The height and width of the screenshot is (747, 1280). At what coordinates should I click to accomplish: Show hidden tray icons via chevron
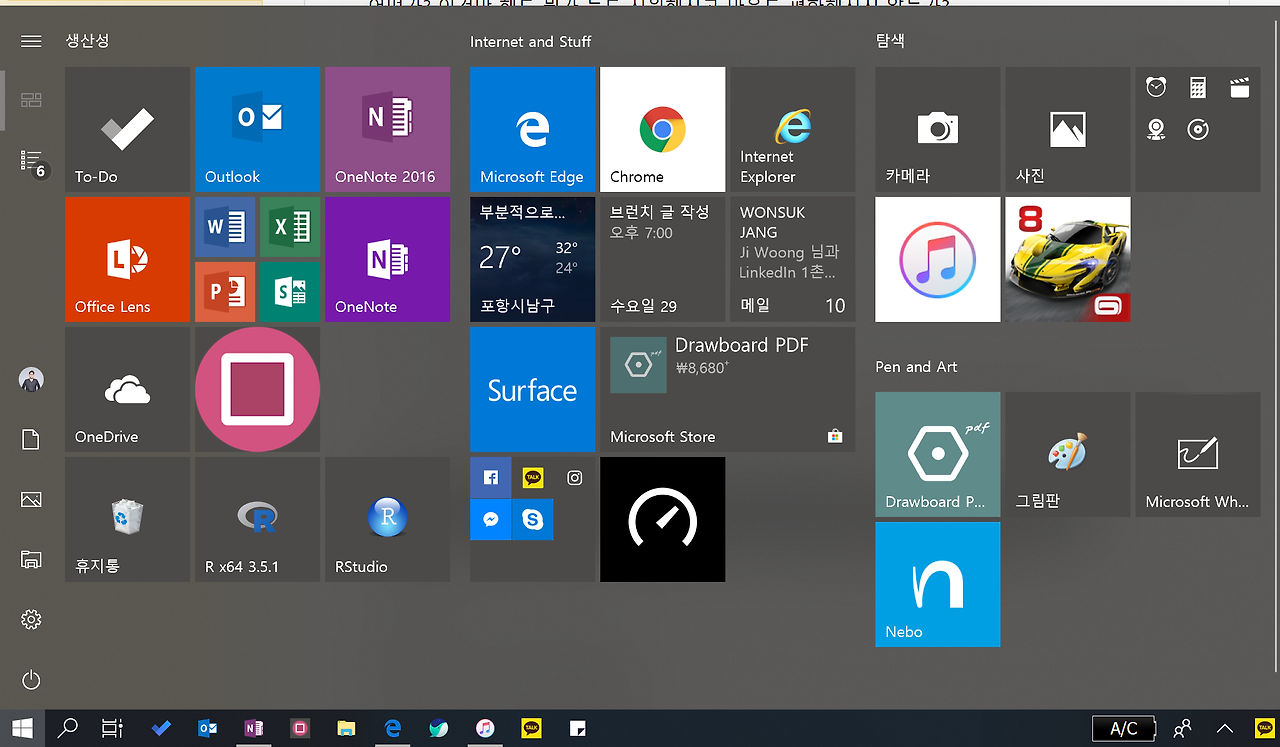click(1224, 728)
